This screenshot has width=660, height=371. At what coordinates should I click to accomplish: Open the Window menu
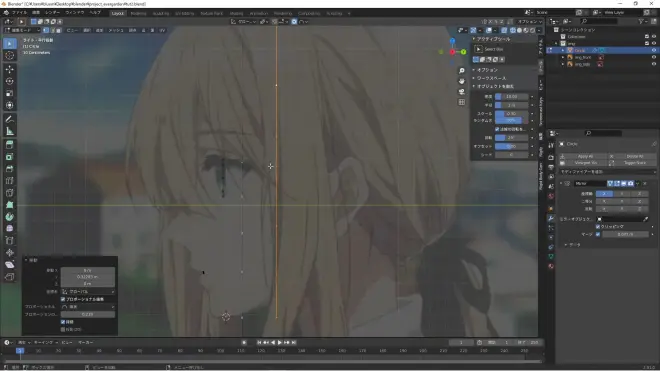coord(75,13)
